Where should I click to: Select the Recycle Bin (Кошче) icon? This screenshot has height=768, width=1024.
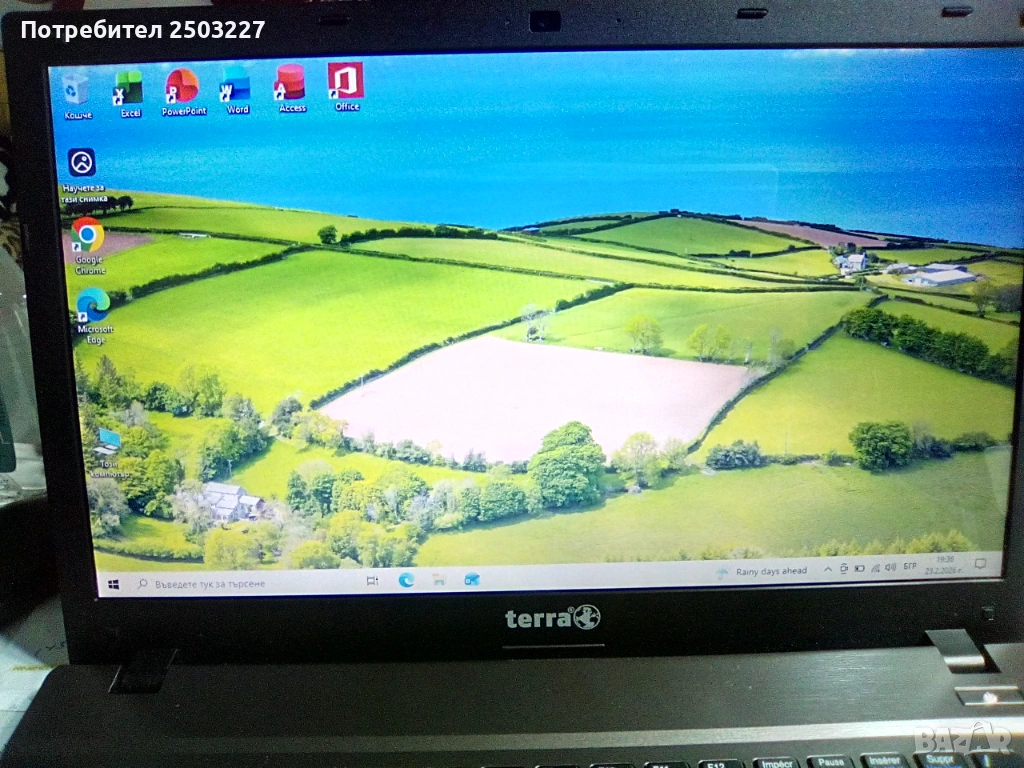pyautogui.click(x=76, y=92)
